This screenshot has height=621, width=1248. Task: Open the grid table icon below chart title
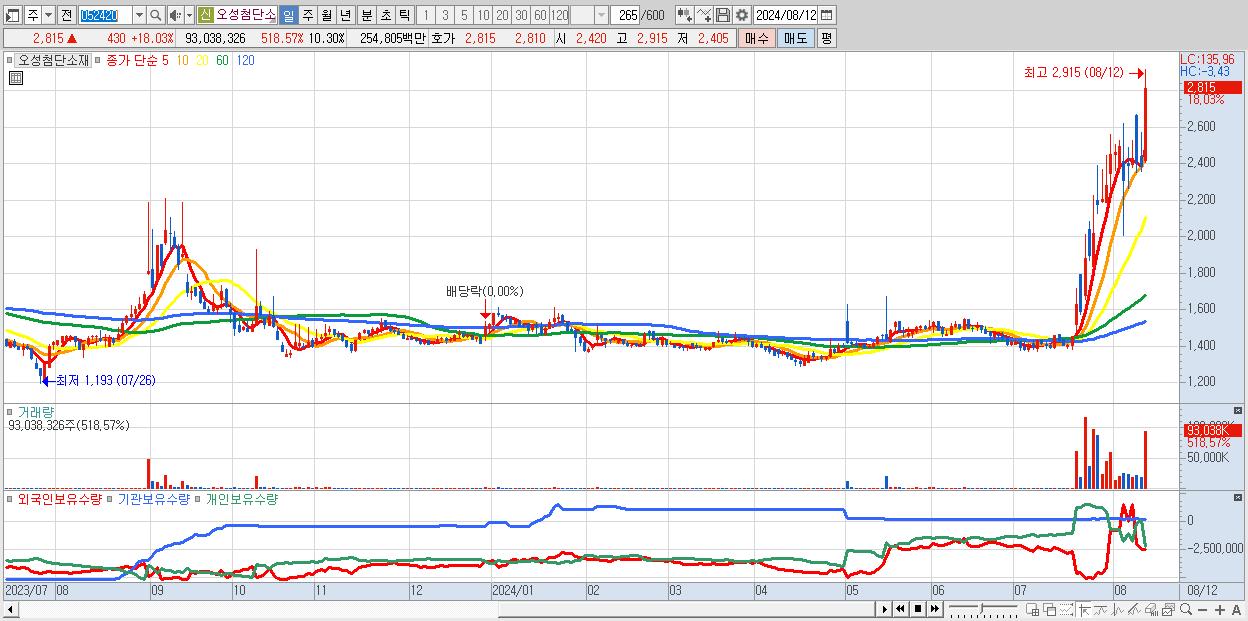[x=15, y=78]
